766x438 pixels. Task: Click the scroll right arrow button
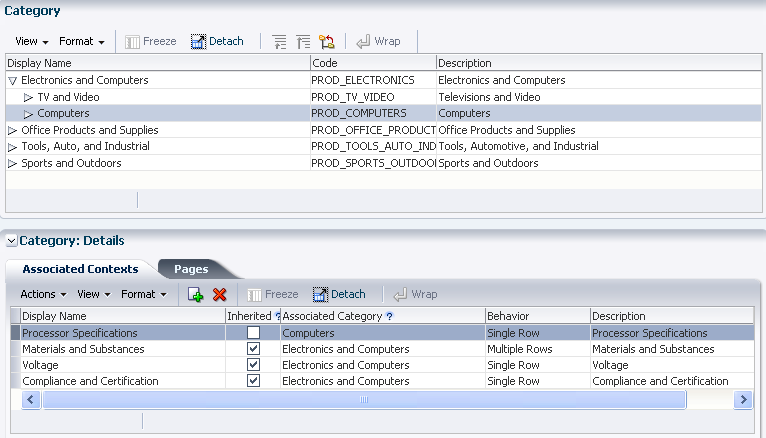[x=744, y=400]
